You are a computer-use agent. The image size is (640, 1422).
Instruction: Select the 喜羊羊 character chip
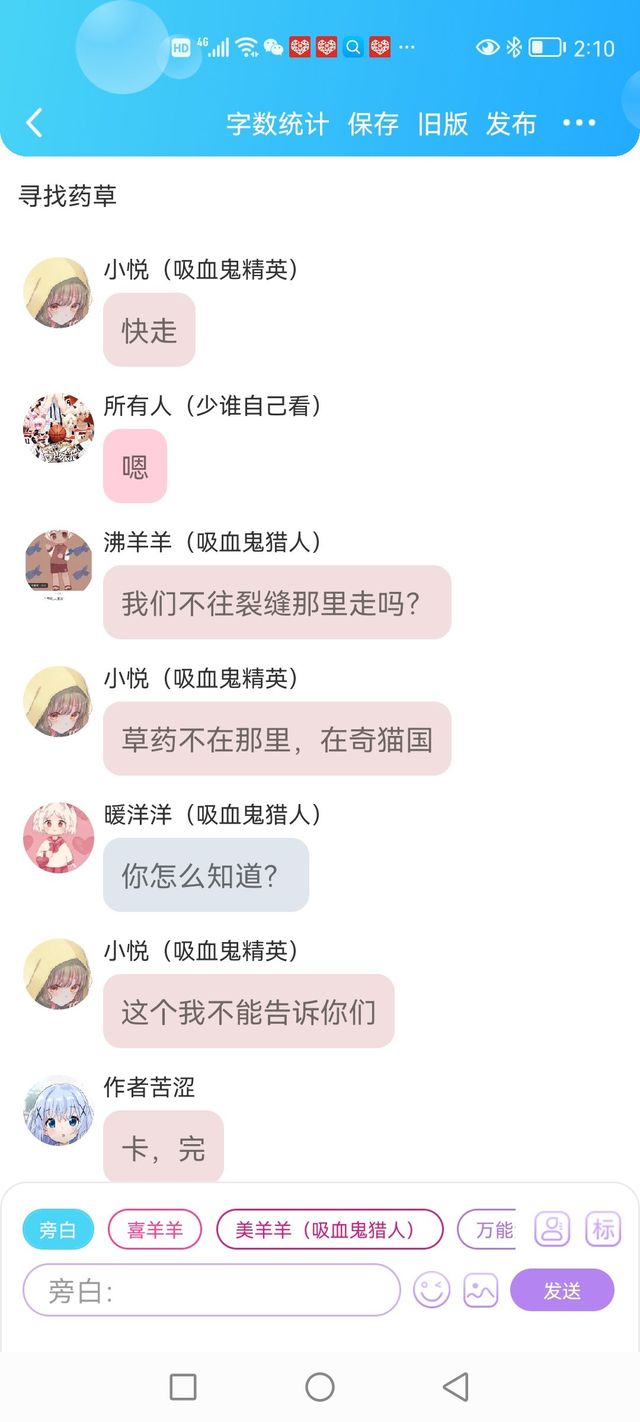click(x=155, y=1230)
